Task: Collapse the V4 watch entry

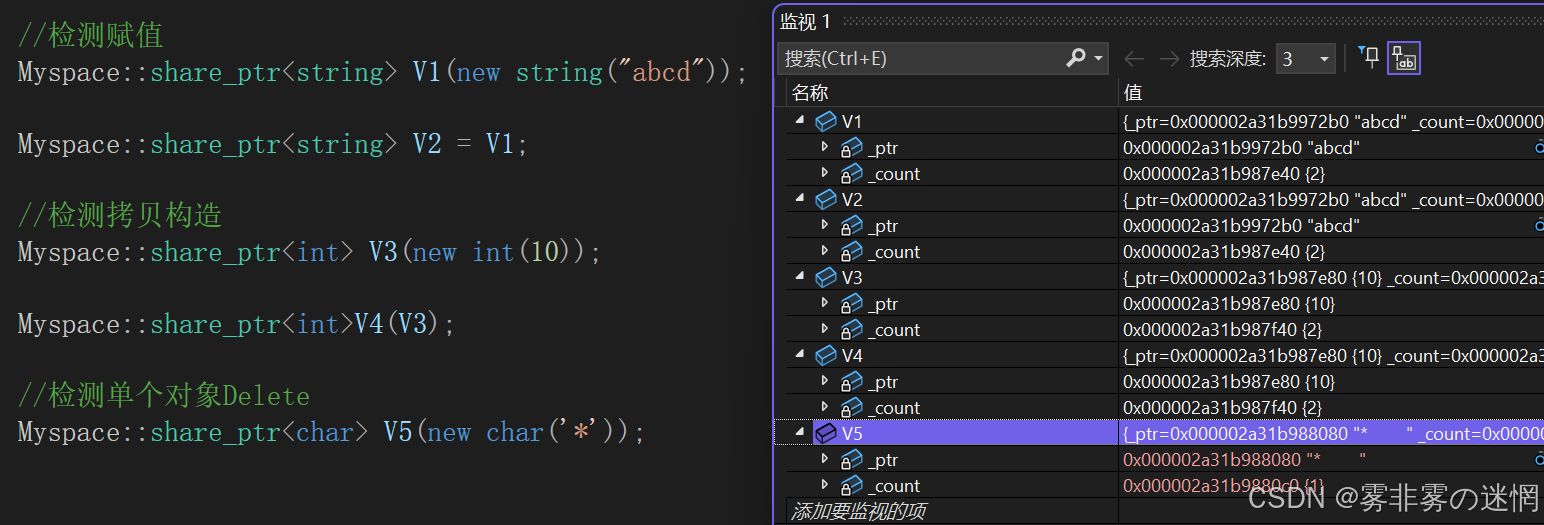Action: [x=800, y=354]
